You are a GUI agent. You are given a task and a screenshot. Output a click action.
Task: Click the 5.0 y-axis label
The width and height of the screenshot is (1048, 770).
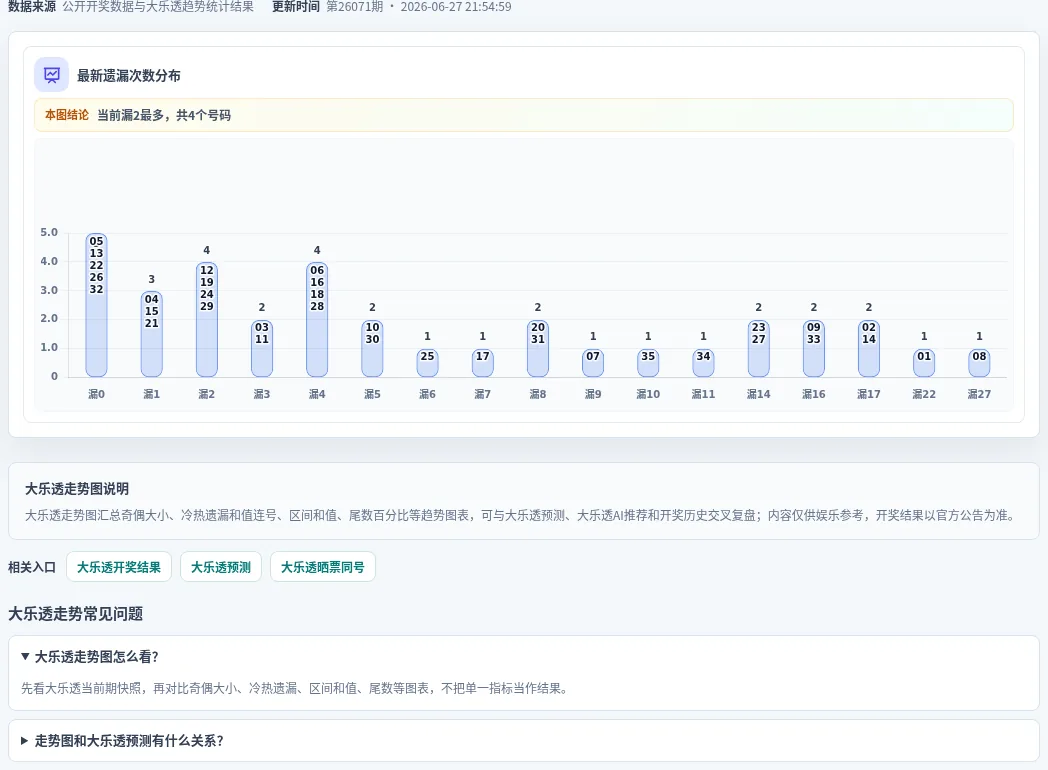click(49, 233)
